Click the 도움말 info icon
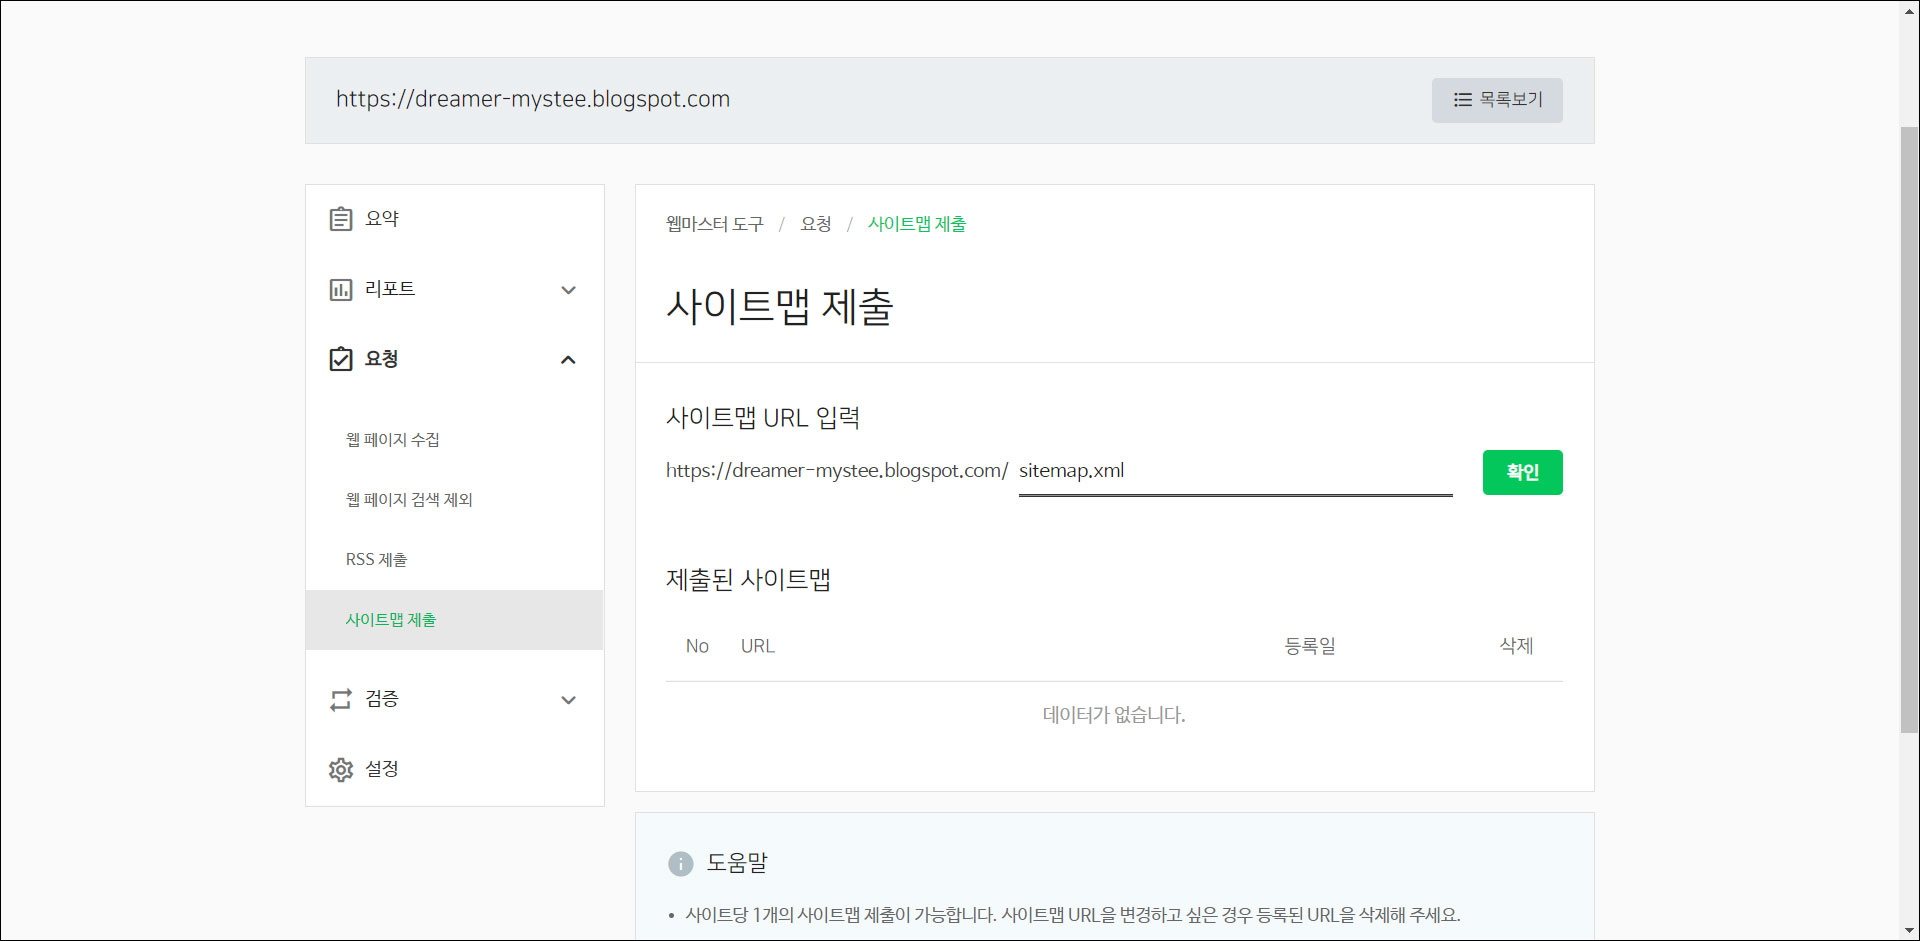1920x941 pixels. [x=680, y=864]
